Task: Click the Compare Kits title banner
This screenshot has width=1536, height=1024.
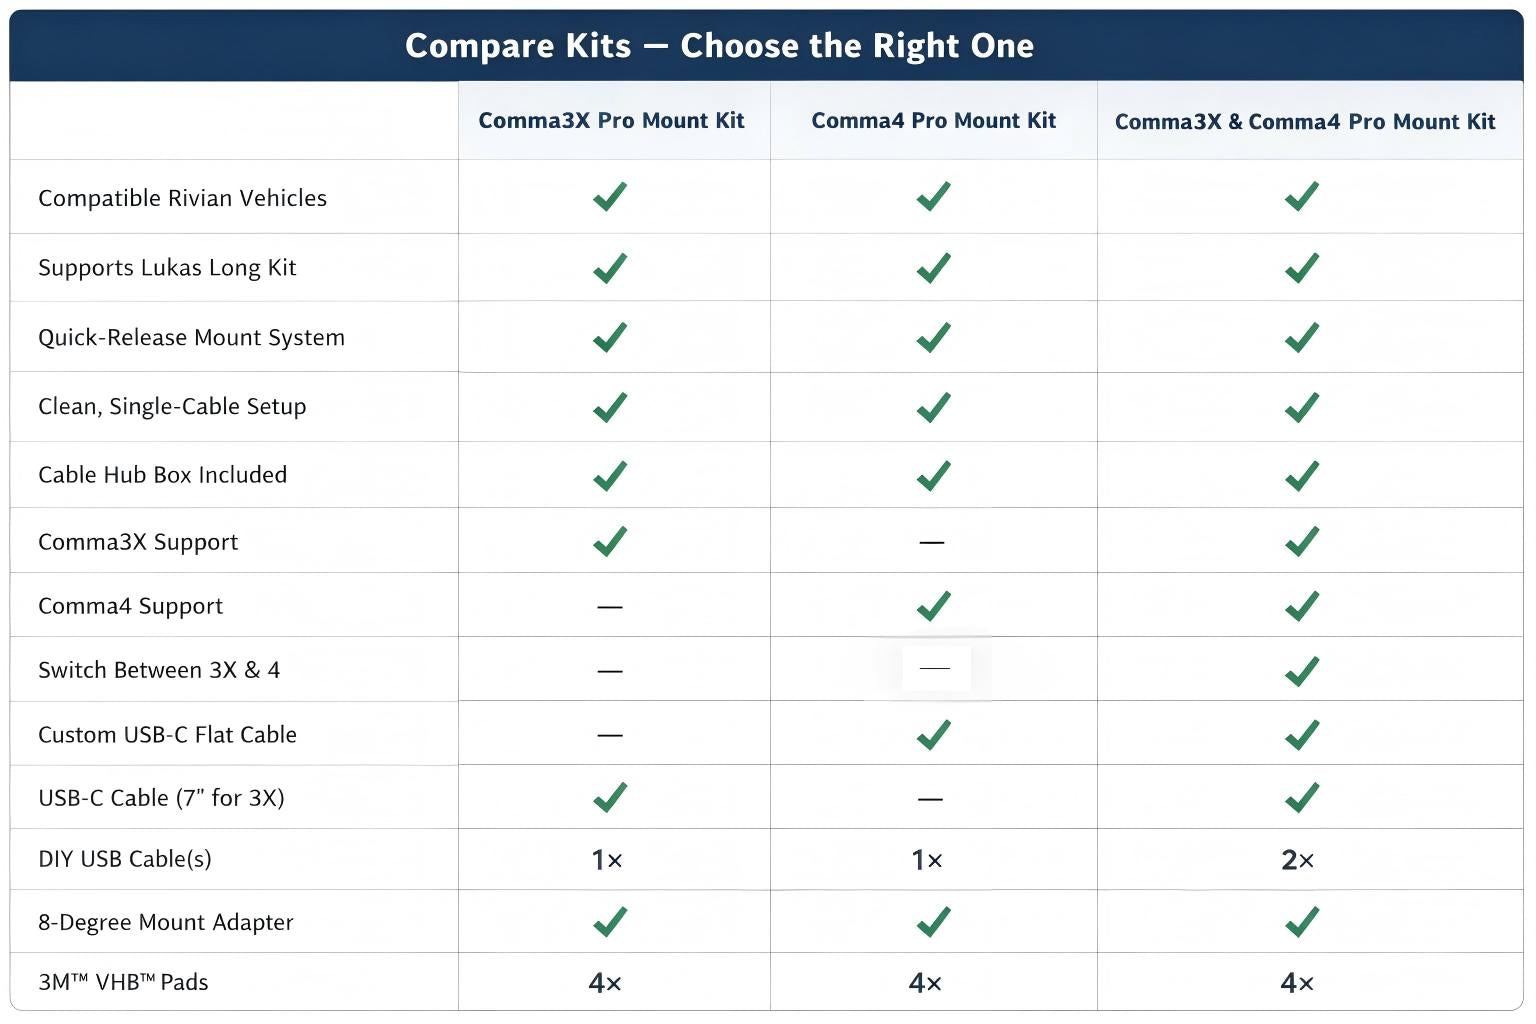Action: click(x=719, y=46)
